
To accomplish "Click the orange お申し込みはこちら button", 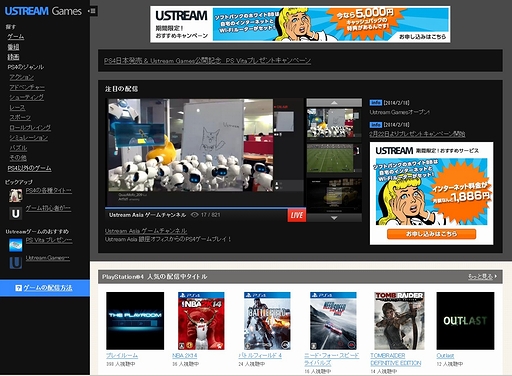I will coord(431,234).
